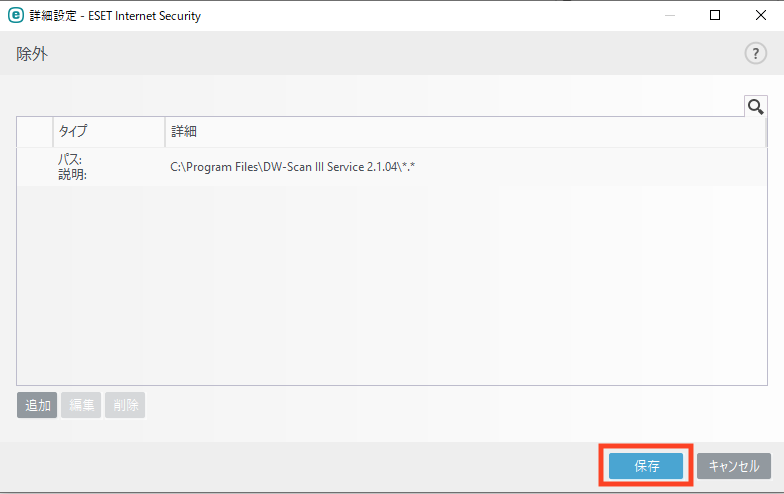
Task: Close the ESET advanced settings window
Action: pyautogui.click(x=760, y=15)
